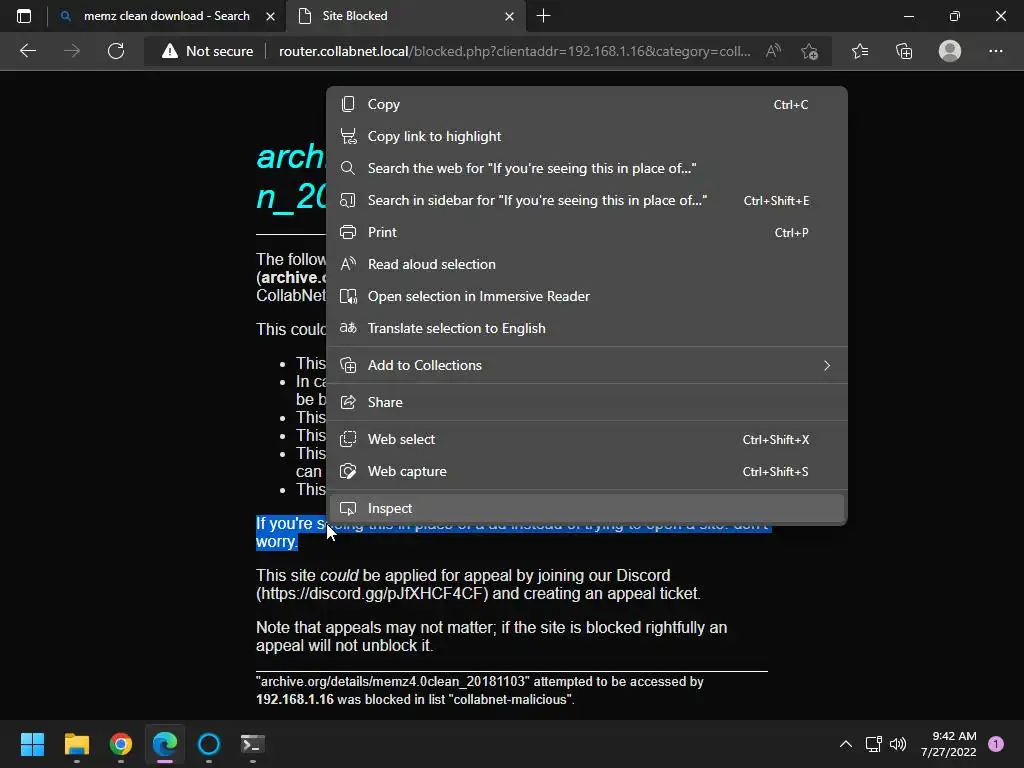Choose Print from context menu

[x=586, y=232]
